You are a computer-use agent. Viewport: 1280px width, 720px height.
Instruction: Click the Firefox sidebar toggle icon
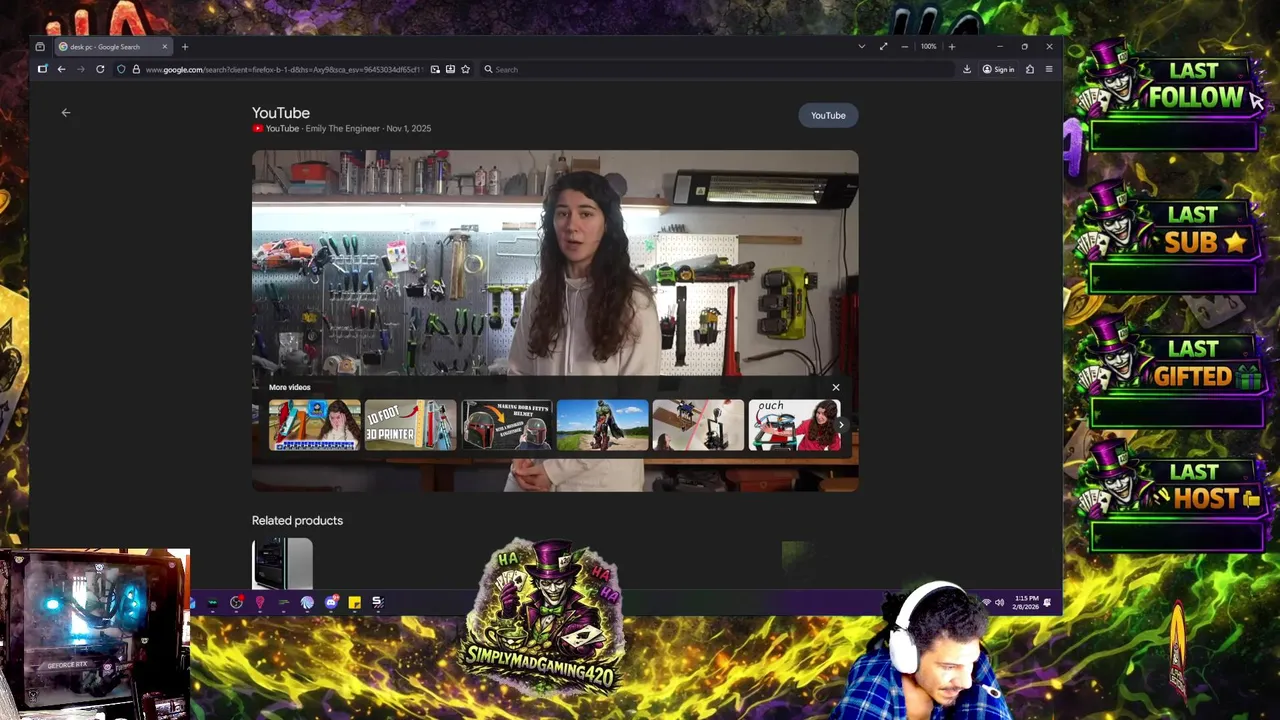(42, 69)
